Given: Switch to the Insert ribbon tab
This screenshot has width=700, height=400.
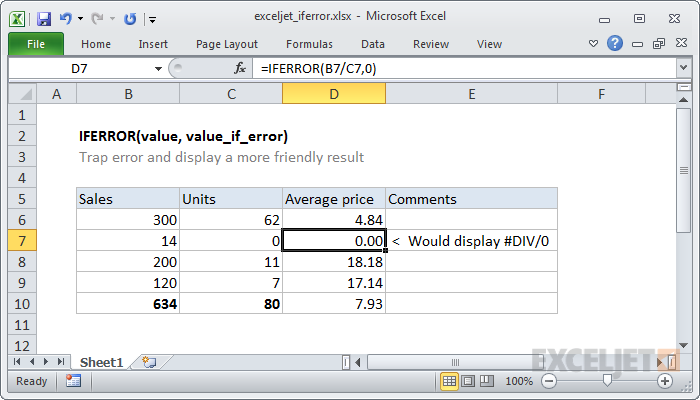Looking at the screenshot, I should pos(153,44).
